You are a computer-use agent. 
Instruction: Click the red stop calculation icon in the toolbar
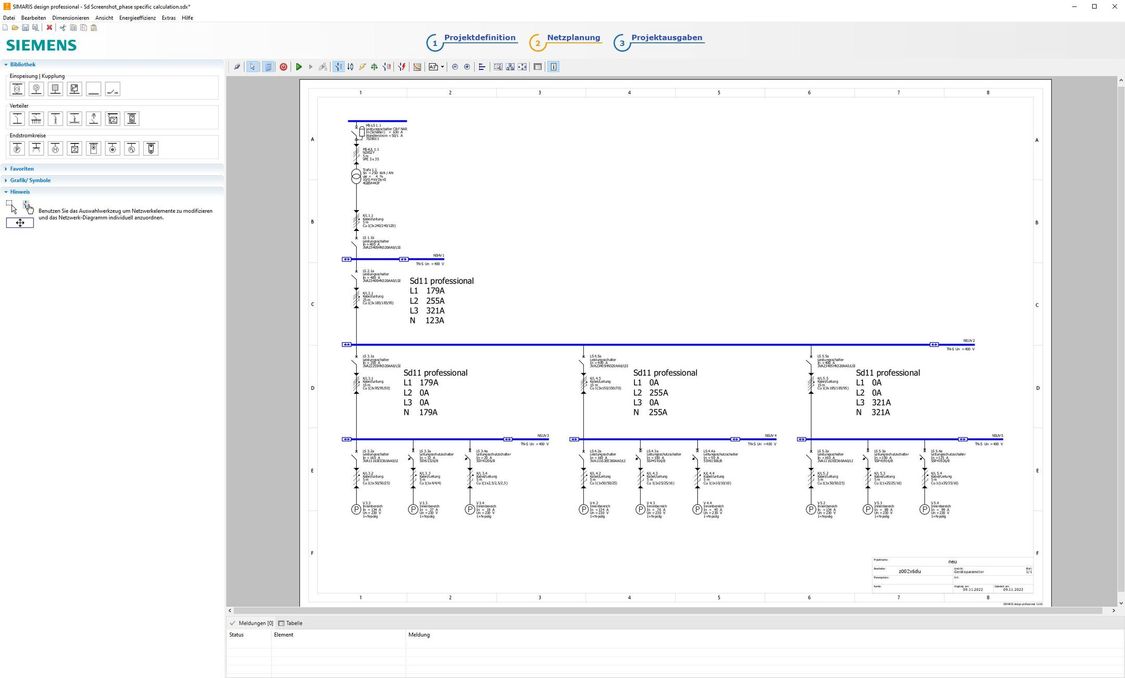[x=283, y=66]
